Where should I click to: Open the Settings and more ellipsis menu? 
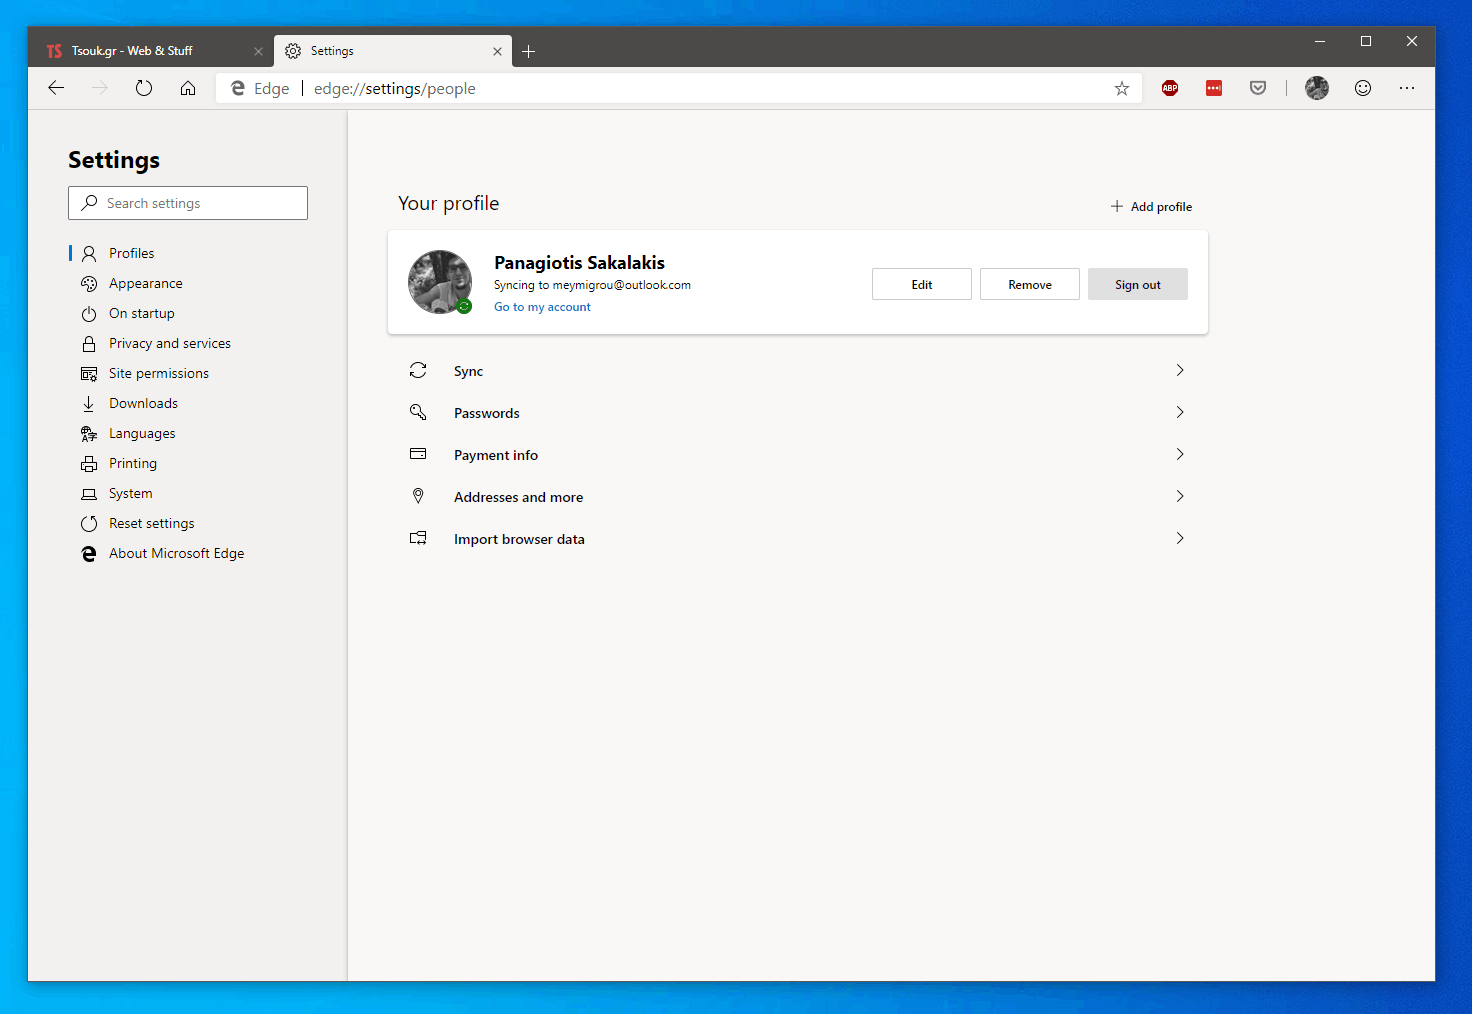[1407, 88]
